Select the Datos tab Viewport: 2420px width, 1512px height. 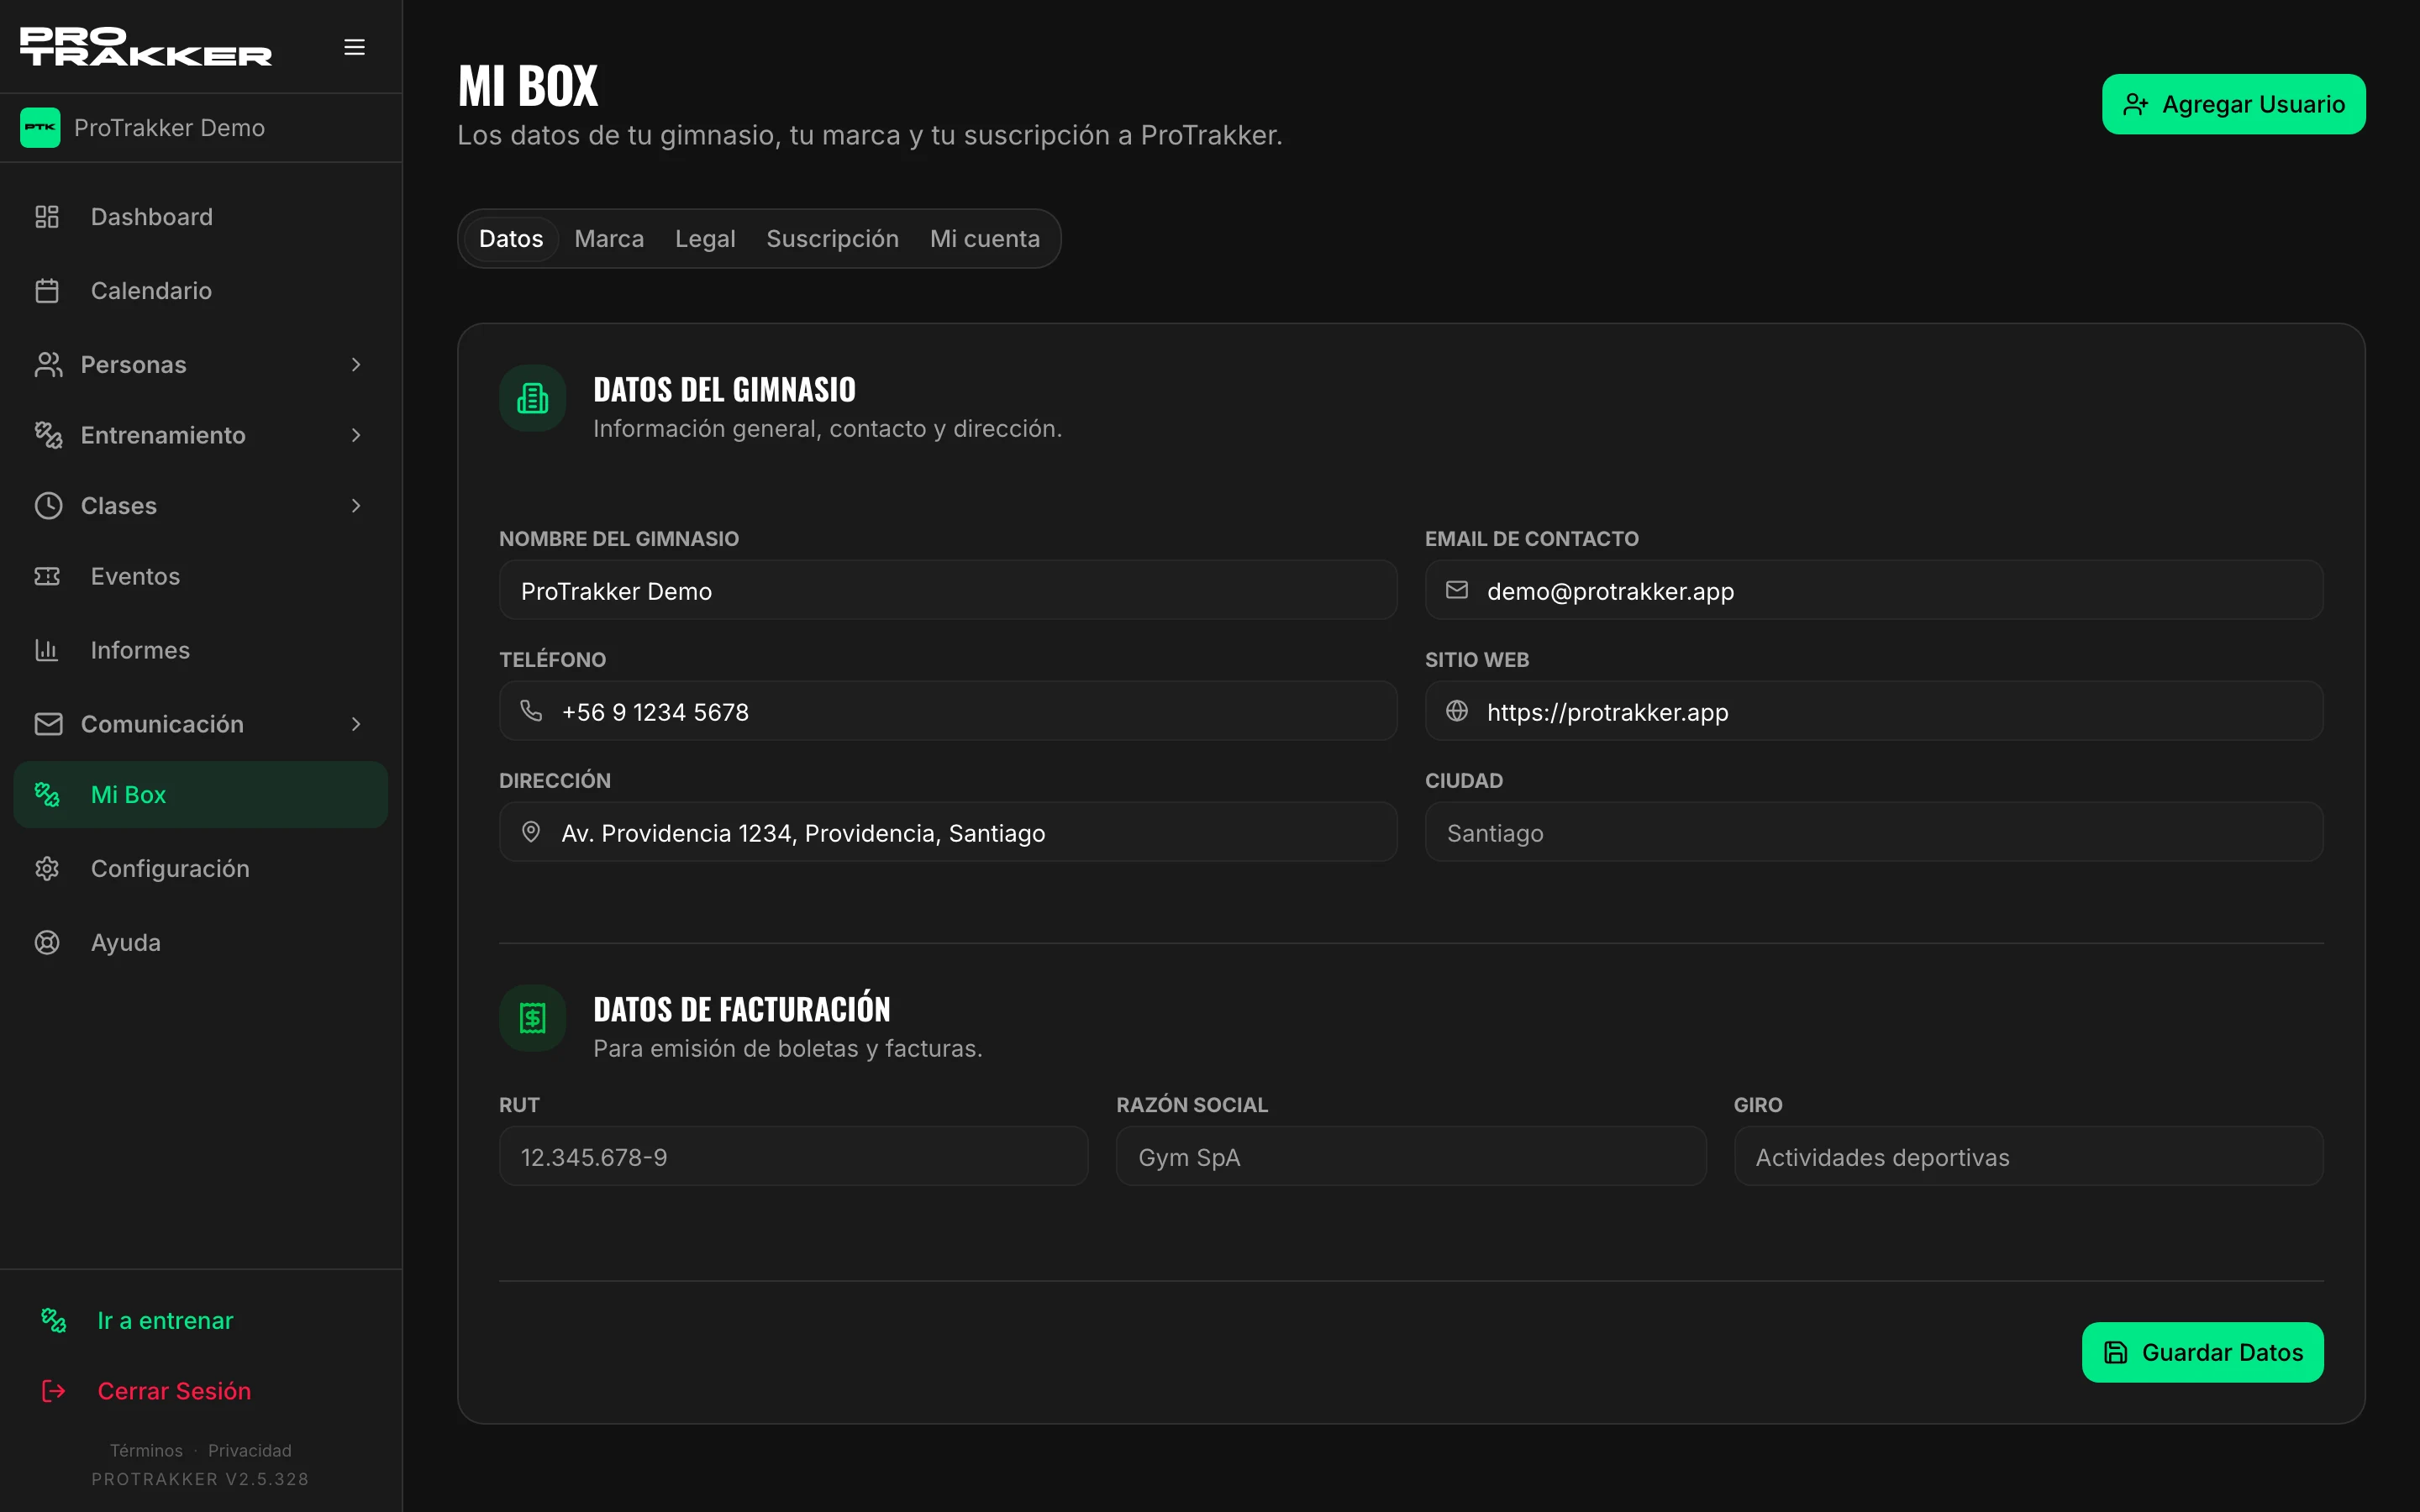pos(511,239)
